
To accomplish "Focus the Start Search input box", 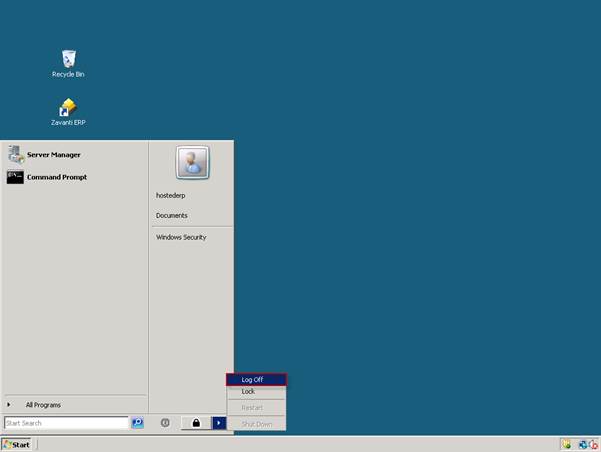I will pyautogui.click(x=66, y=423).
